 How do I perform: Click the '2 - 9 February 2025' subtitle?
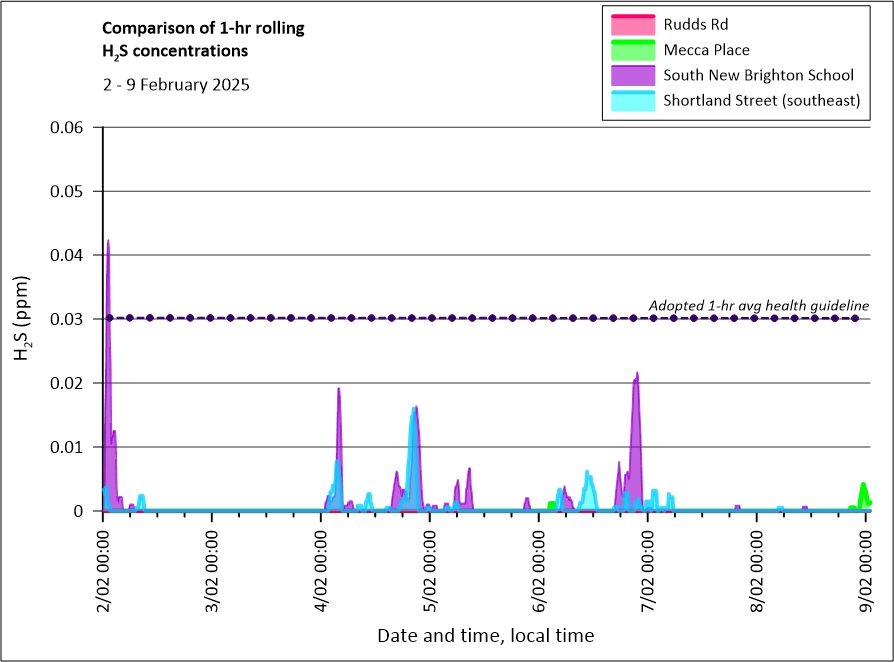point(176,85)
